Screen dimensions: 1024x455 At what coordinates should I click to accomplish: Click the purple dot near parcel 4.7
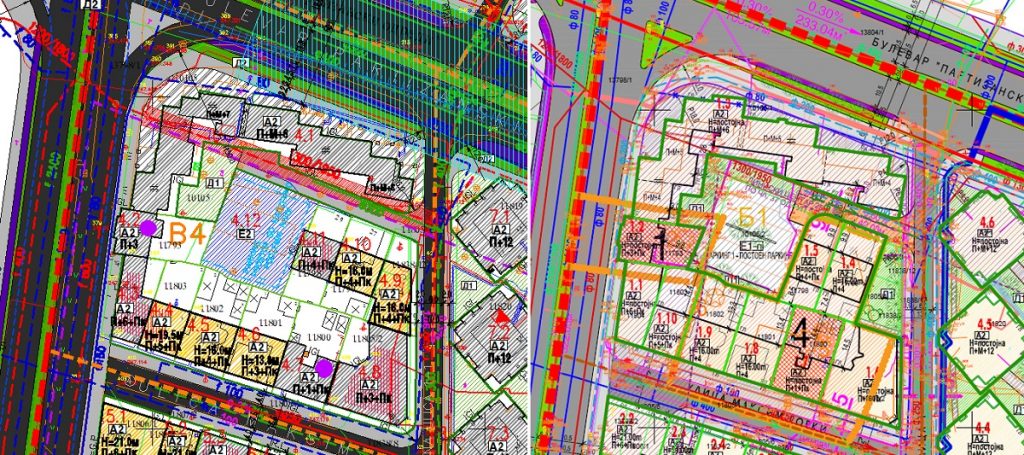(323, 369)
